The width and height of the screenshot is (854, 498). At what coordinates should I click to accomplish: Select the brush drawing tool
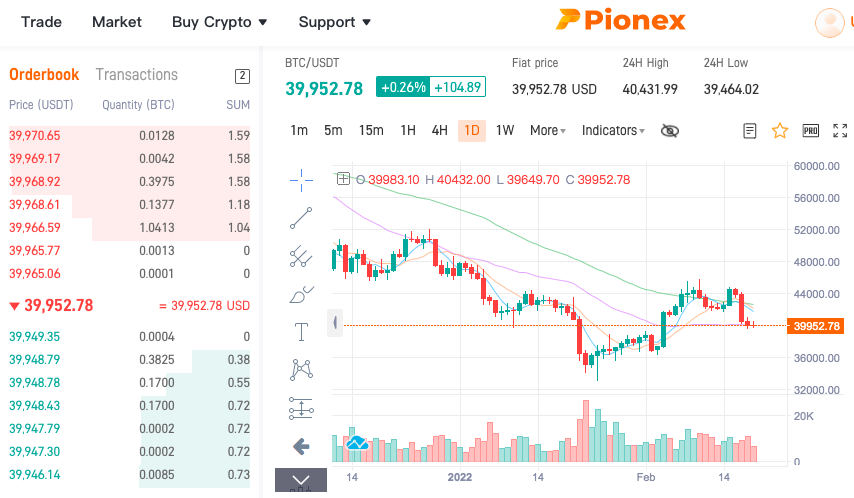click(301, 294)
